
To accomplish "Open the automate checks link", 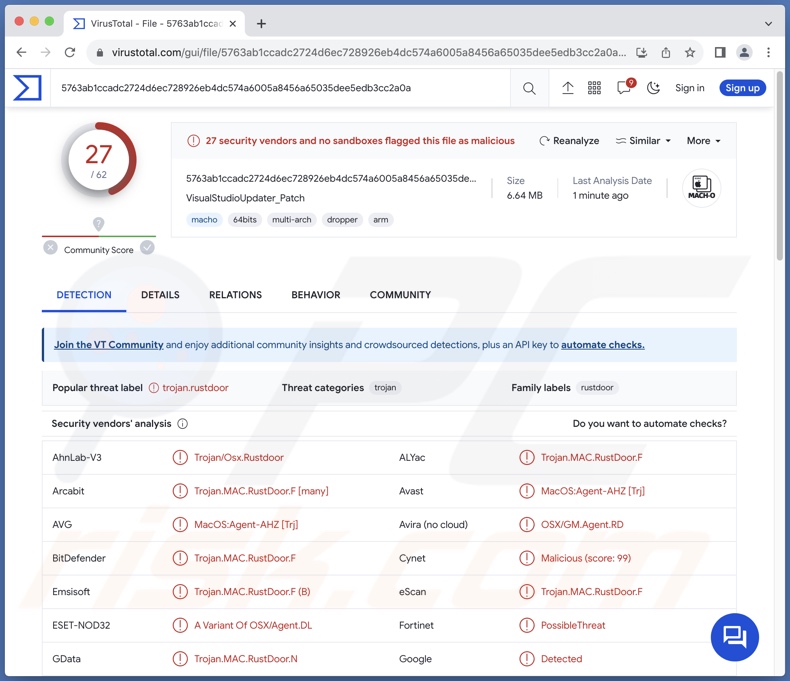I will (x=603, y=345).
